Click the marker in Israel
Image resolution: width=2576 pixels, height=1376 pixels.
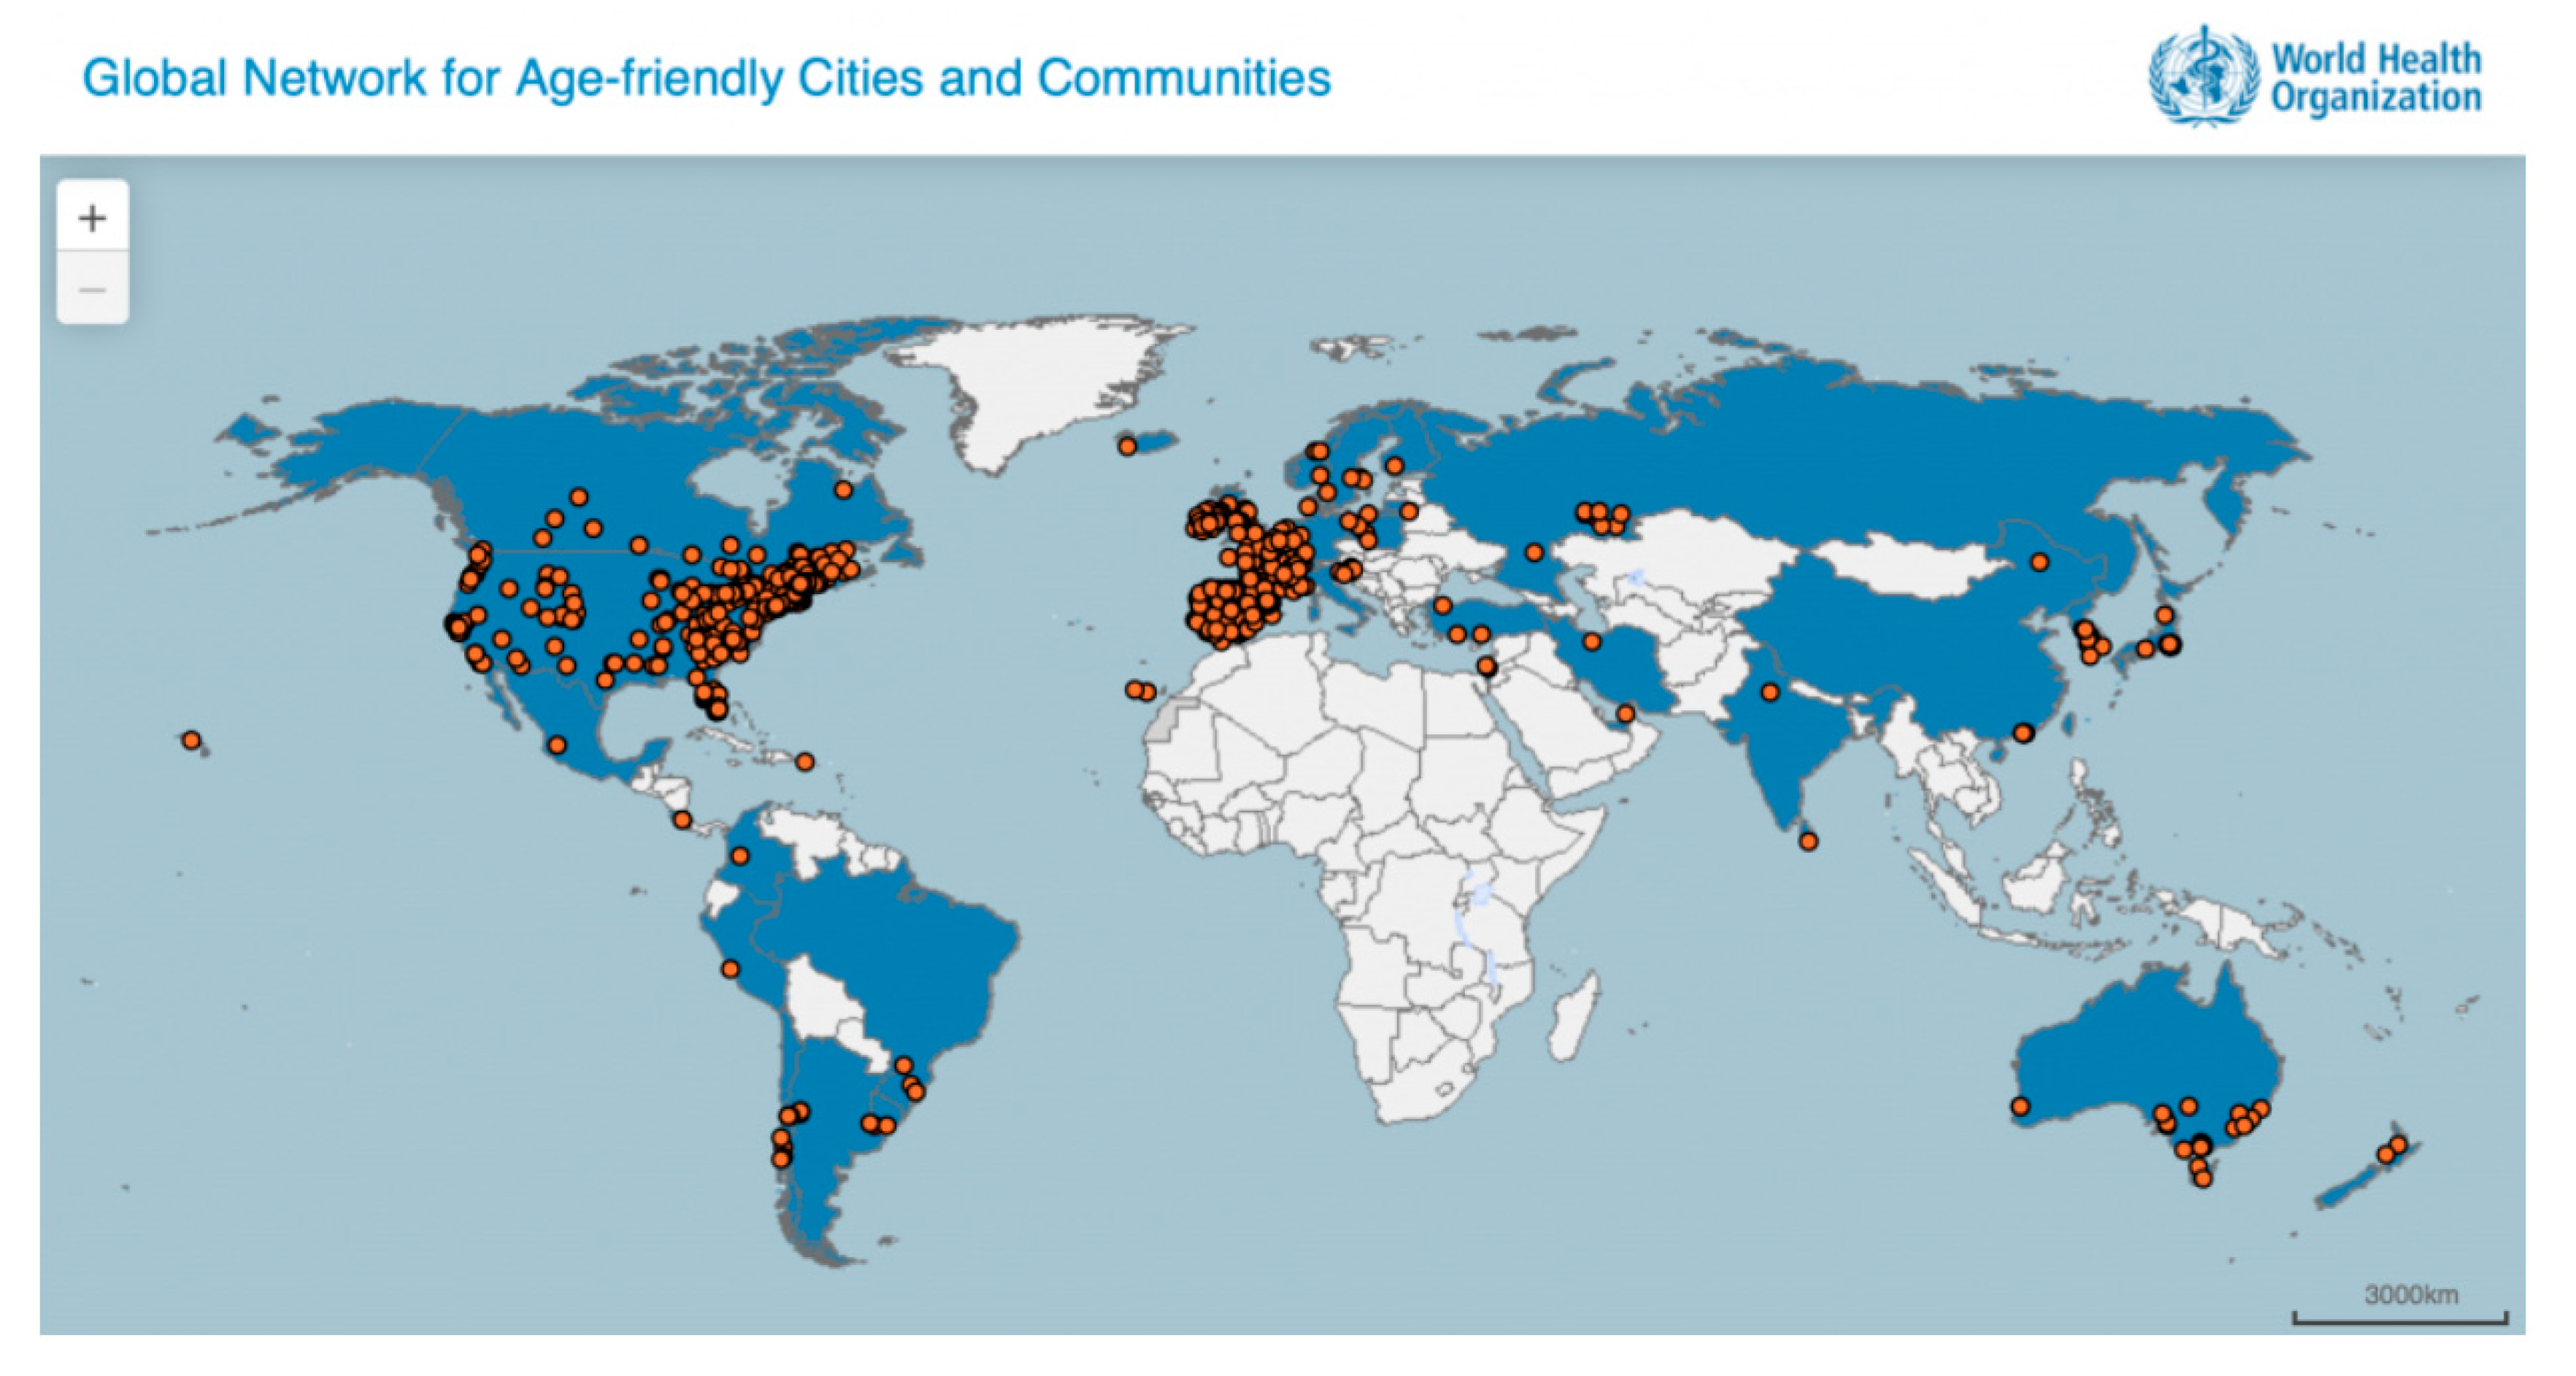pos(1487,666)
